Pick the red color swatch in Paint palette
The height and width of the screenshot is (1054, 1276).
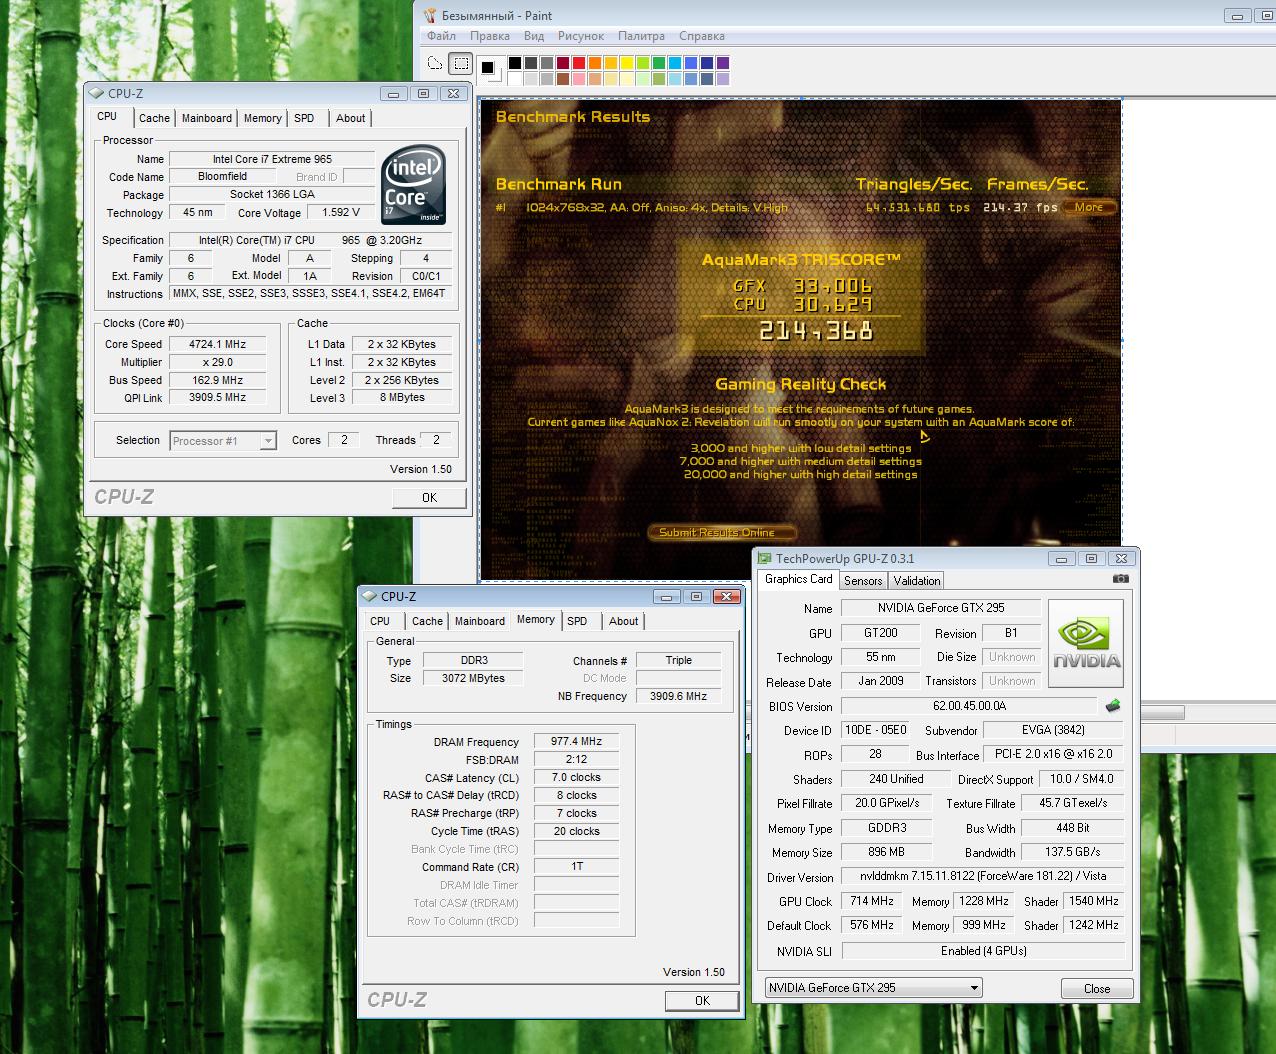click(578, 63)
